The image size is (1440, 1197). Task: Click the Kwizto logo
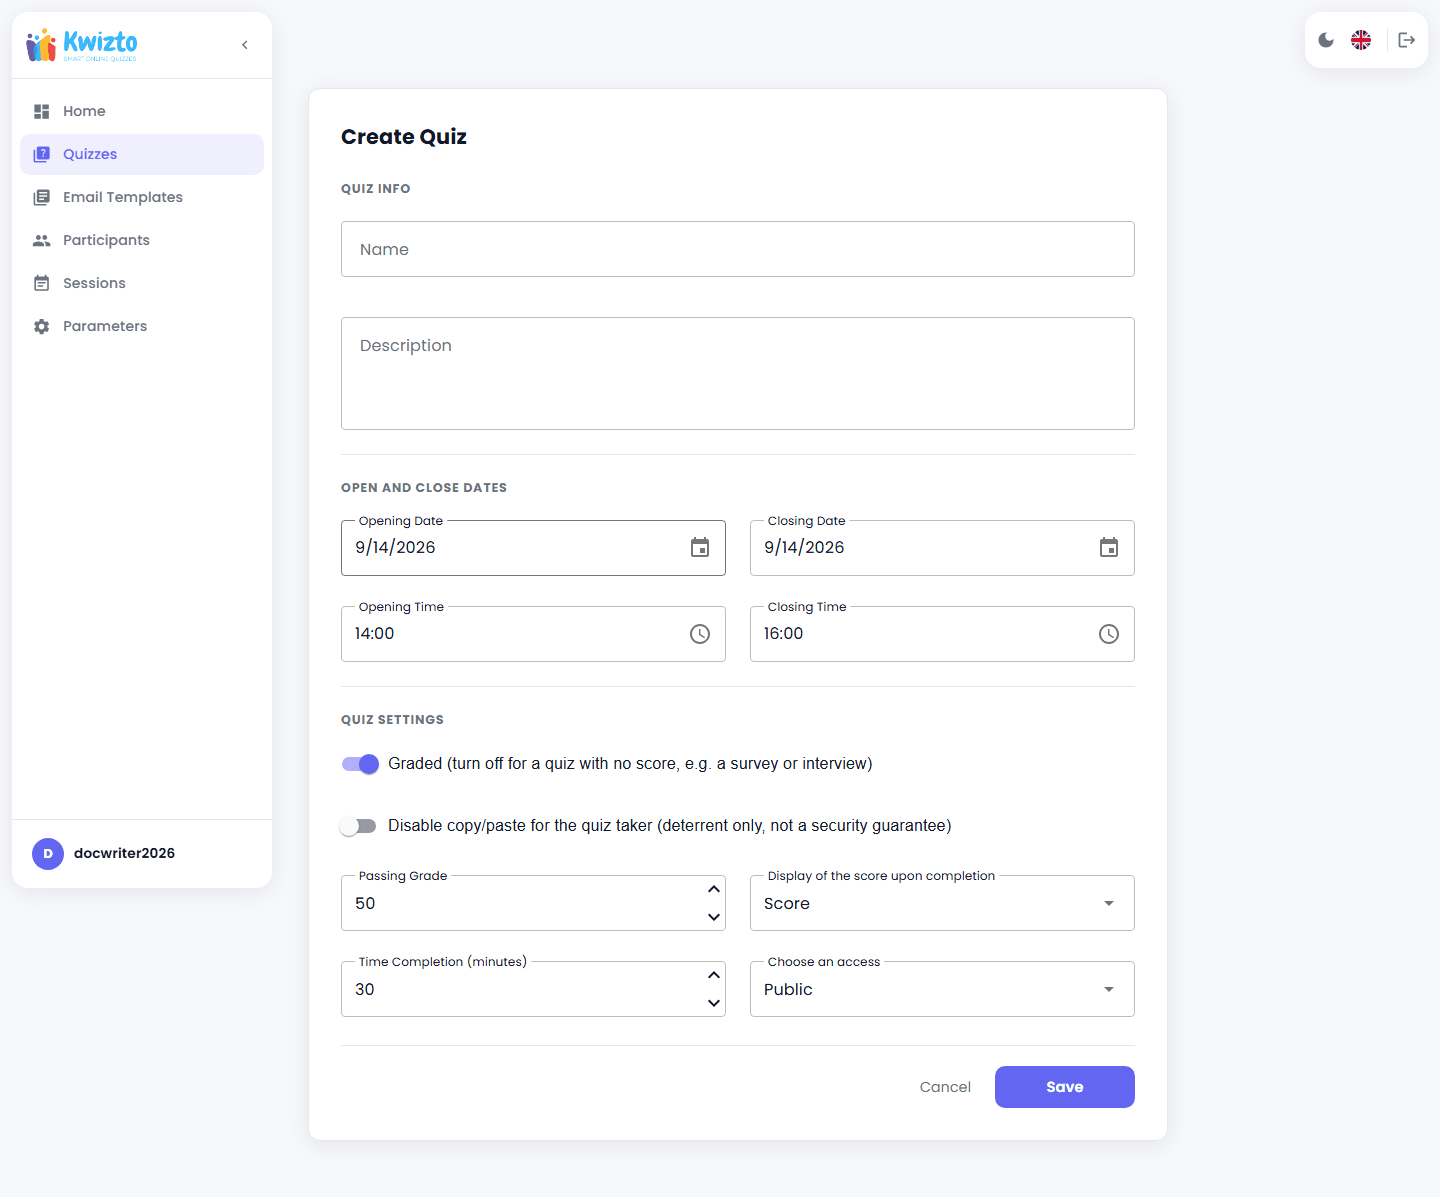[82, 45]
